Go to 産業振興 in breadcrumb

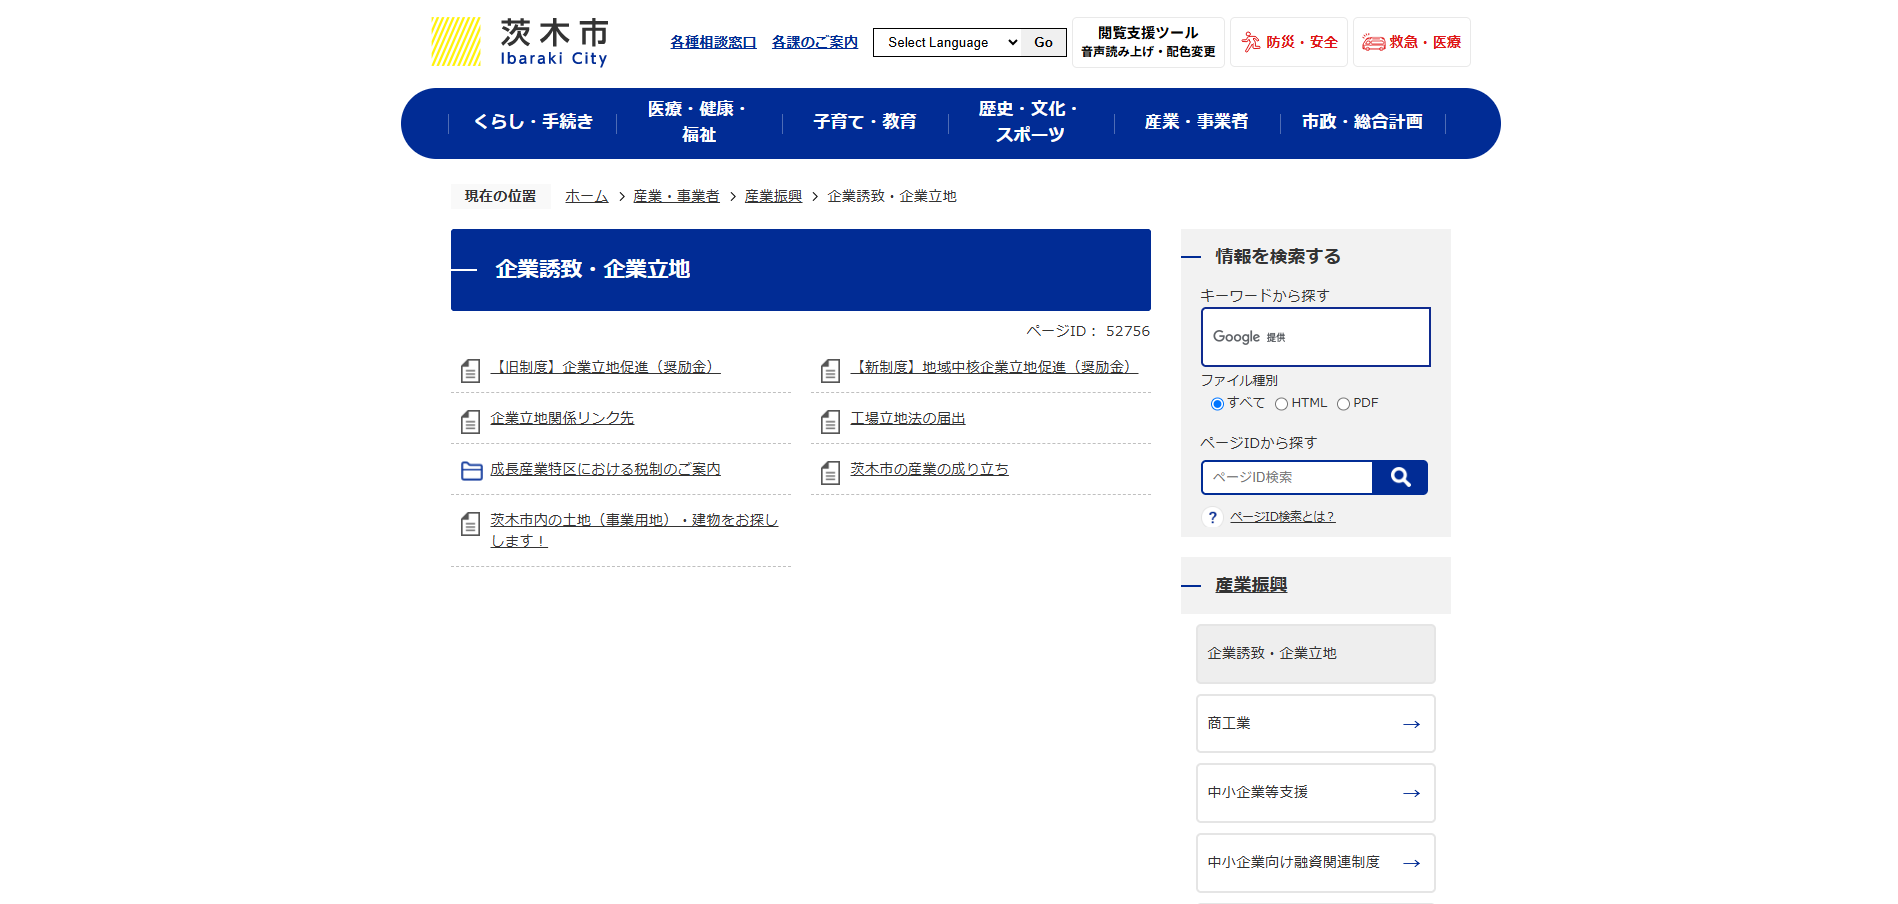[x=773, y=196]
